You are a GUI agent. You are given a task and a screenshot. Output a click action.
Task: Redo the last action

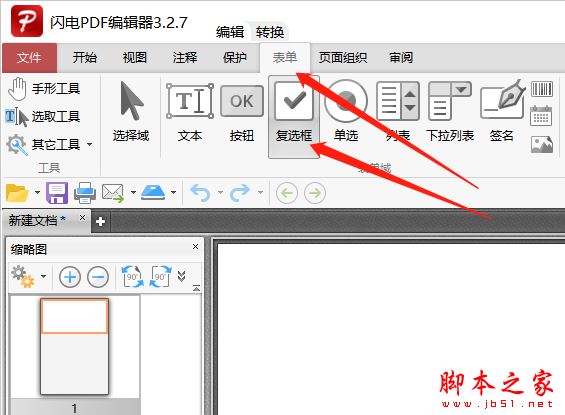[240, 193]
